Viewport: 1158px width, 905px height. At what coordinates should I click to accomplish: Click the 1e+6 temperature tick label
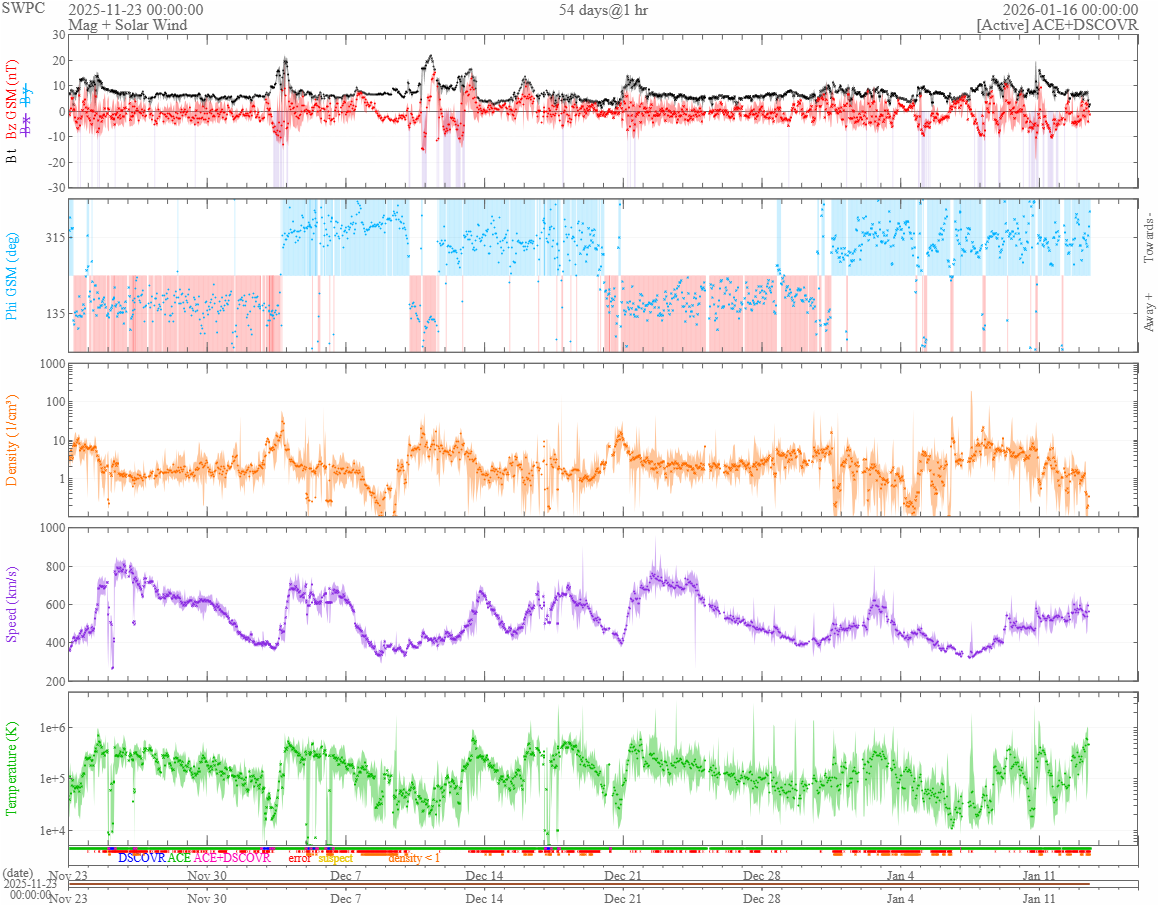[52, 728]
